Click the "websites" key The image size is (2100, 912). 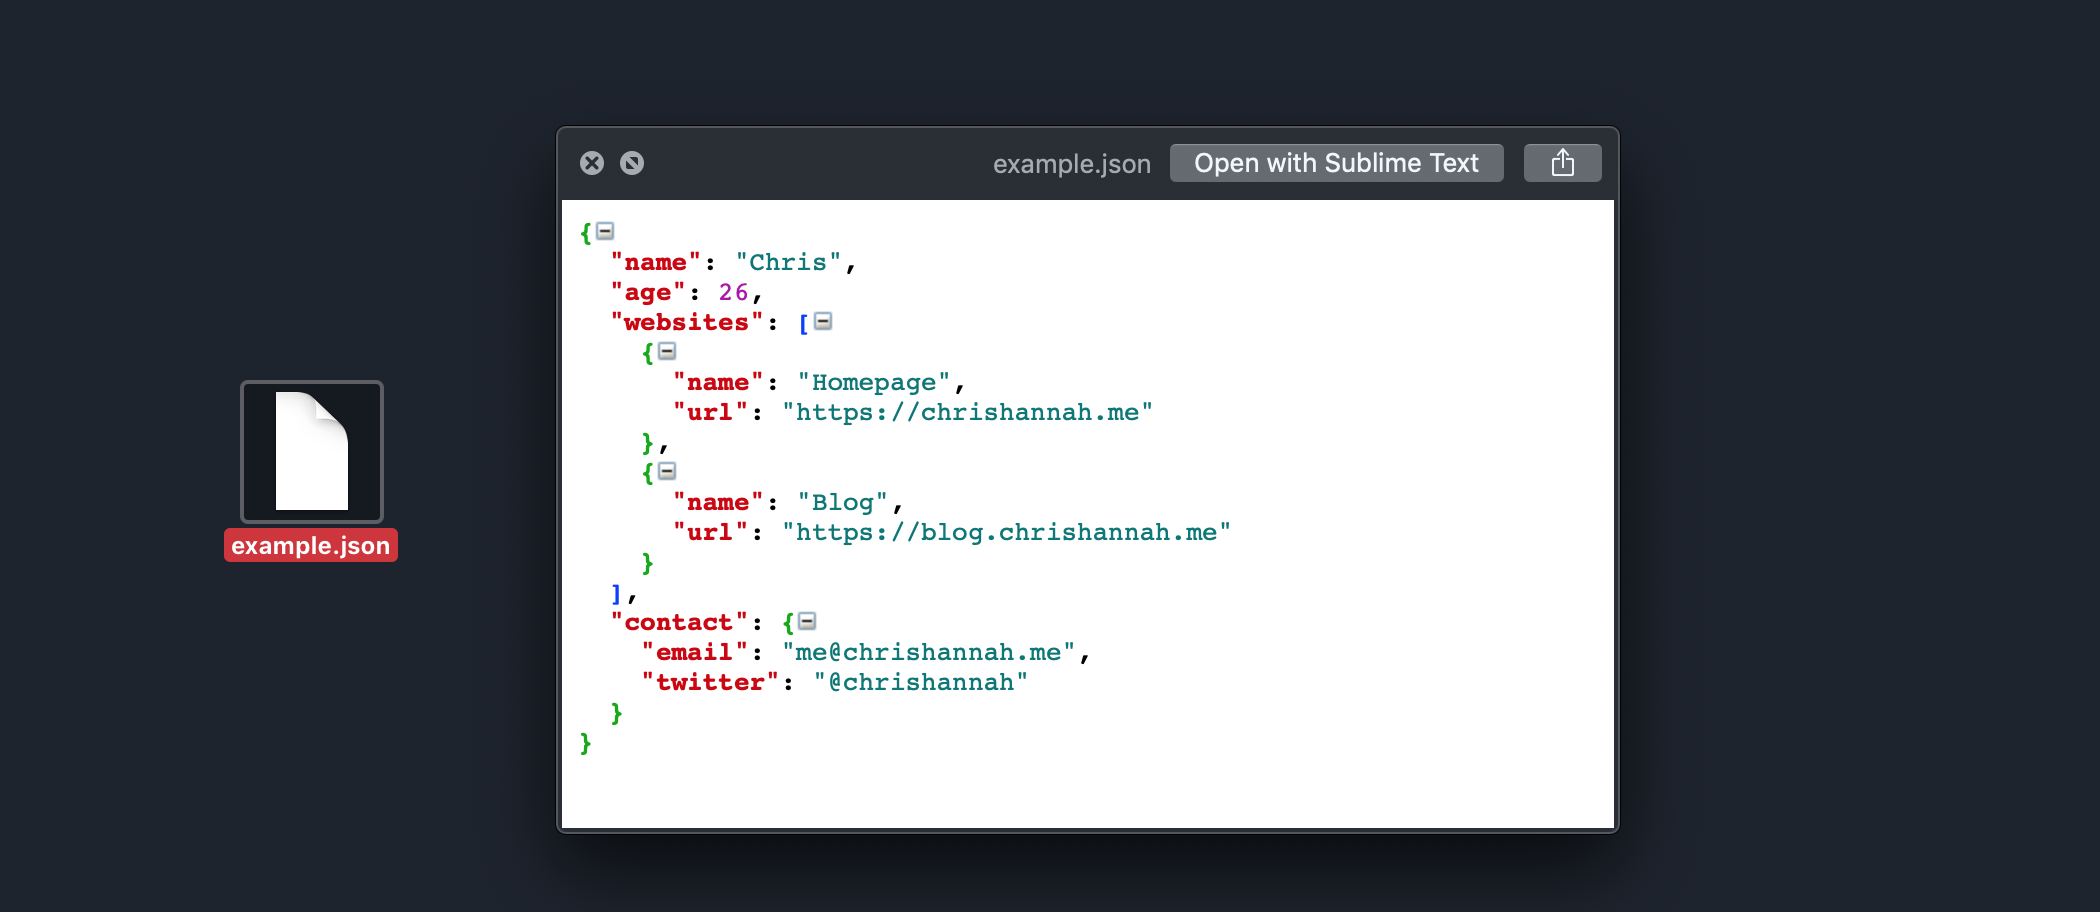[x=687, y=322]
